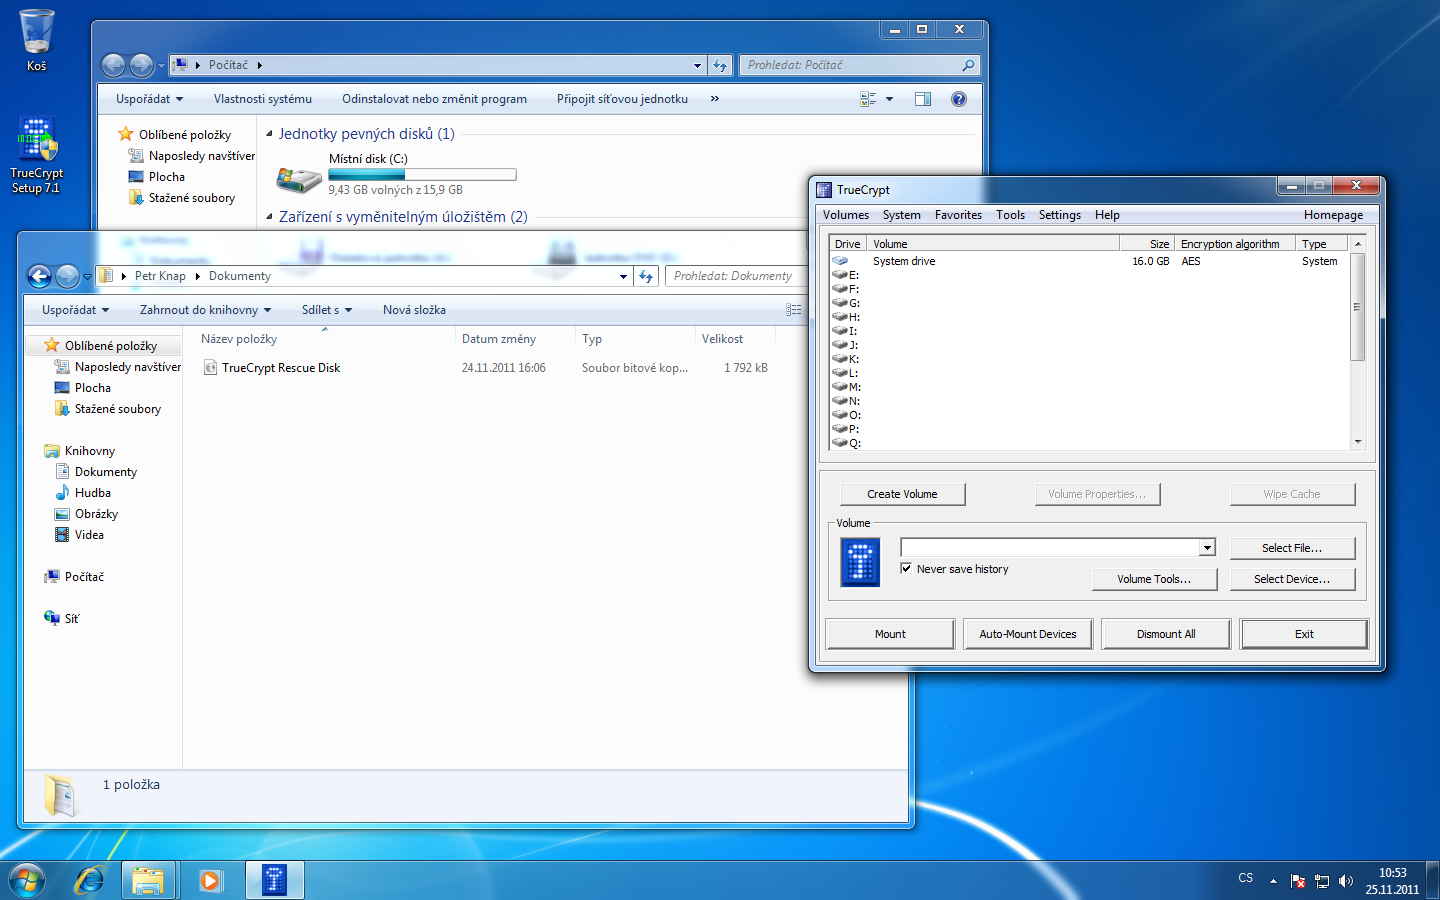The height and width of the screenshot is (900, 1440).
Task: Click the Mount button
Action: (x=890, y=634)
